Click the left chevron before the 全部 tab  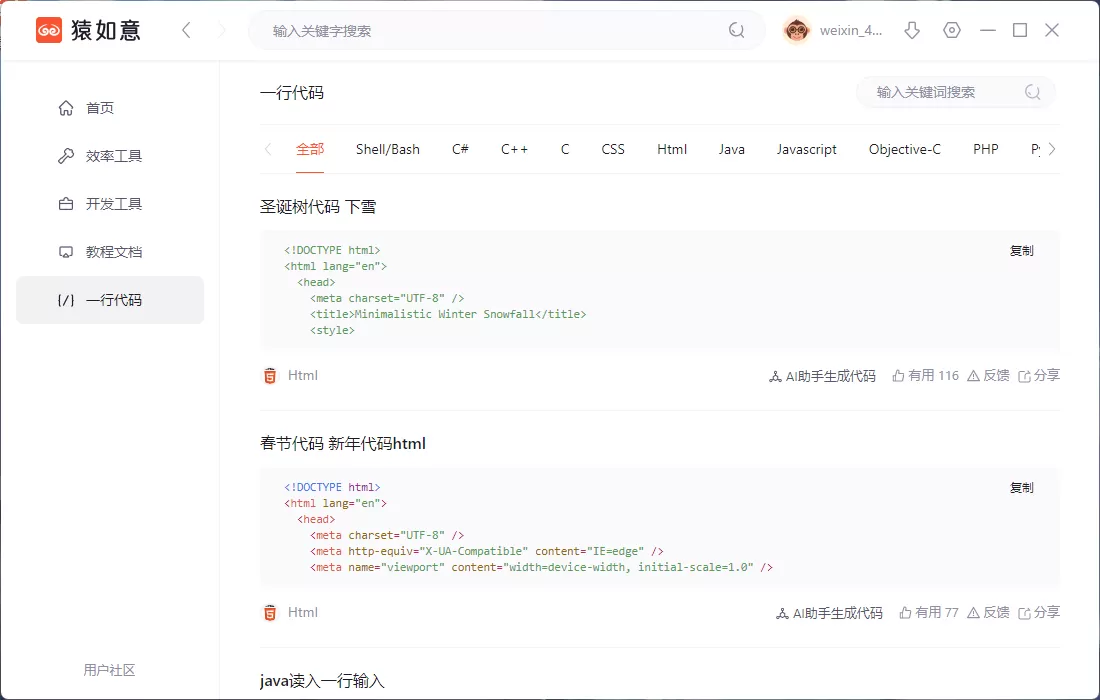(x=267, y=148)
